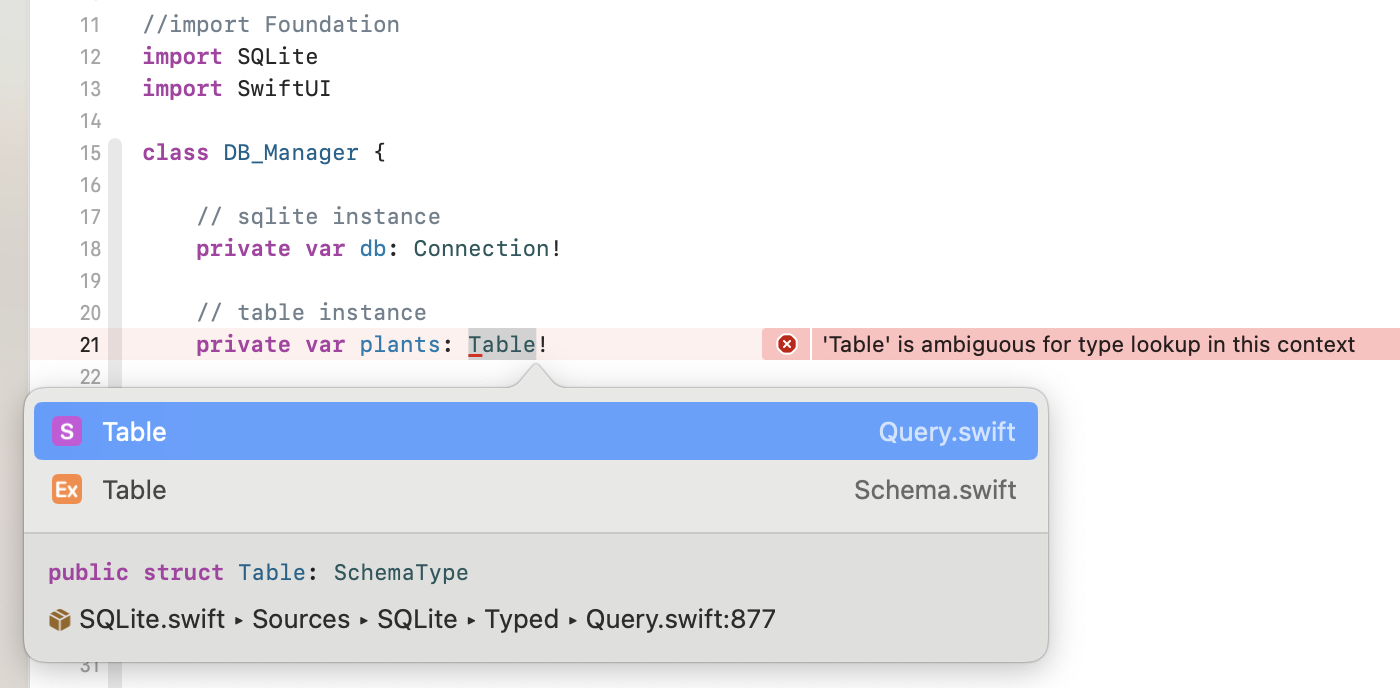Click 'Connection' type on line 18
Image resolution: width=1400 pixels, height=688 pixels.
coord(481,248)
